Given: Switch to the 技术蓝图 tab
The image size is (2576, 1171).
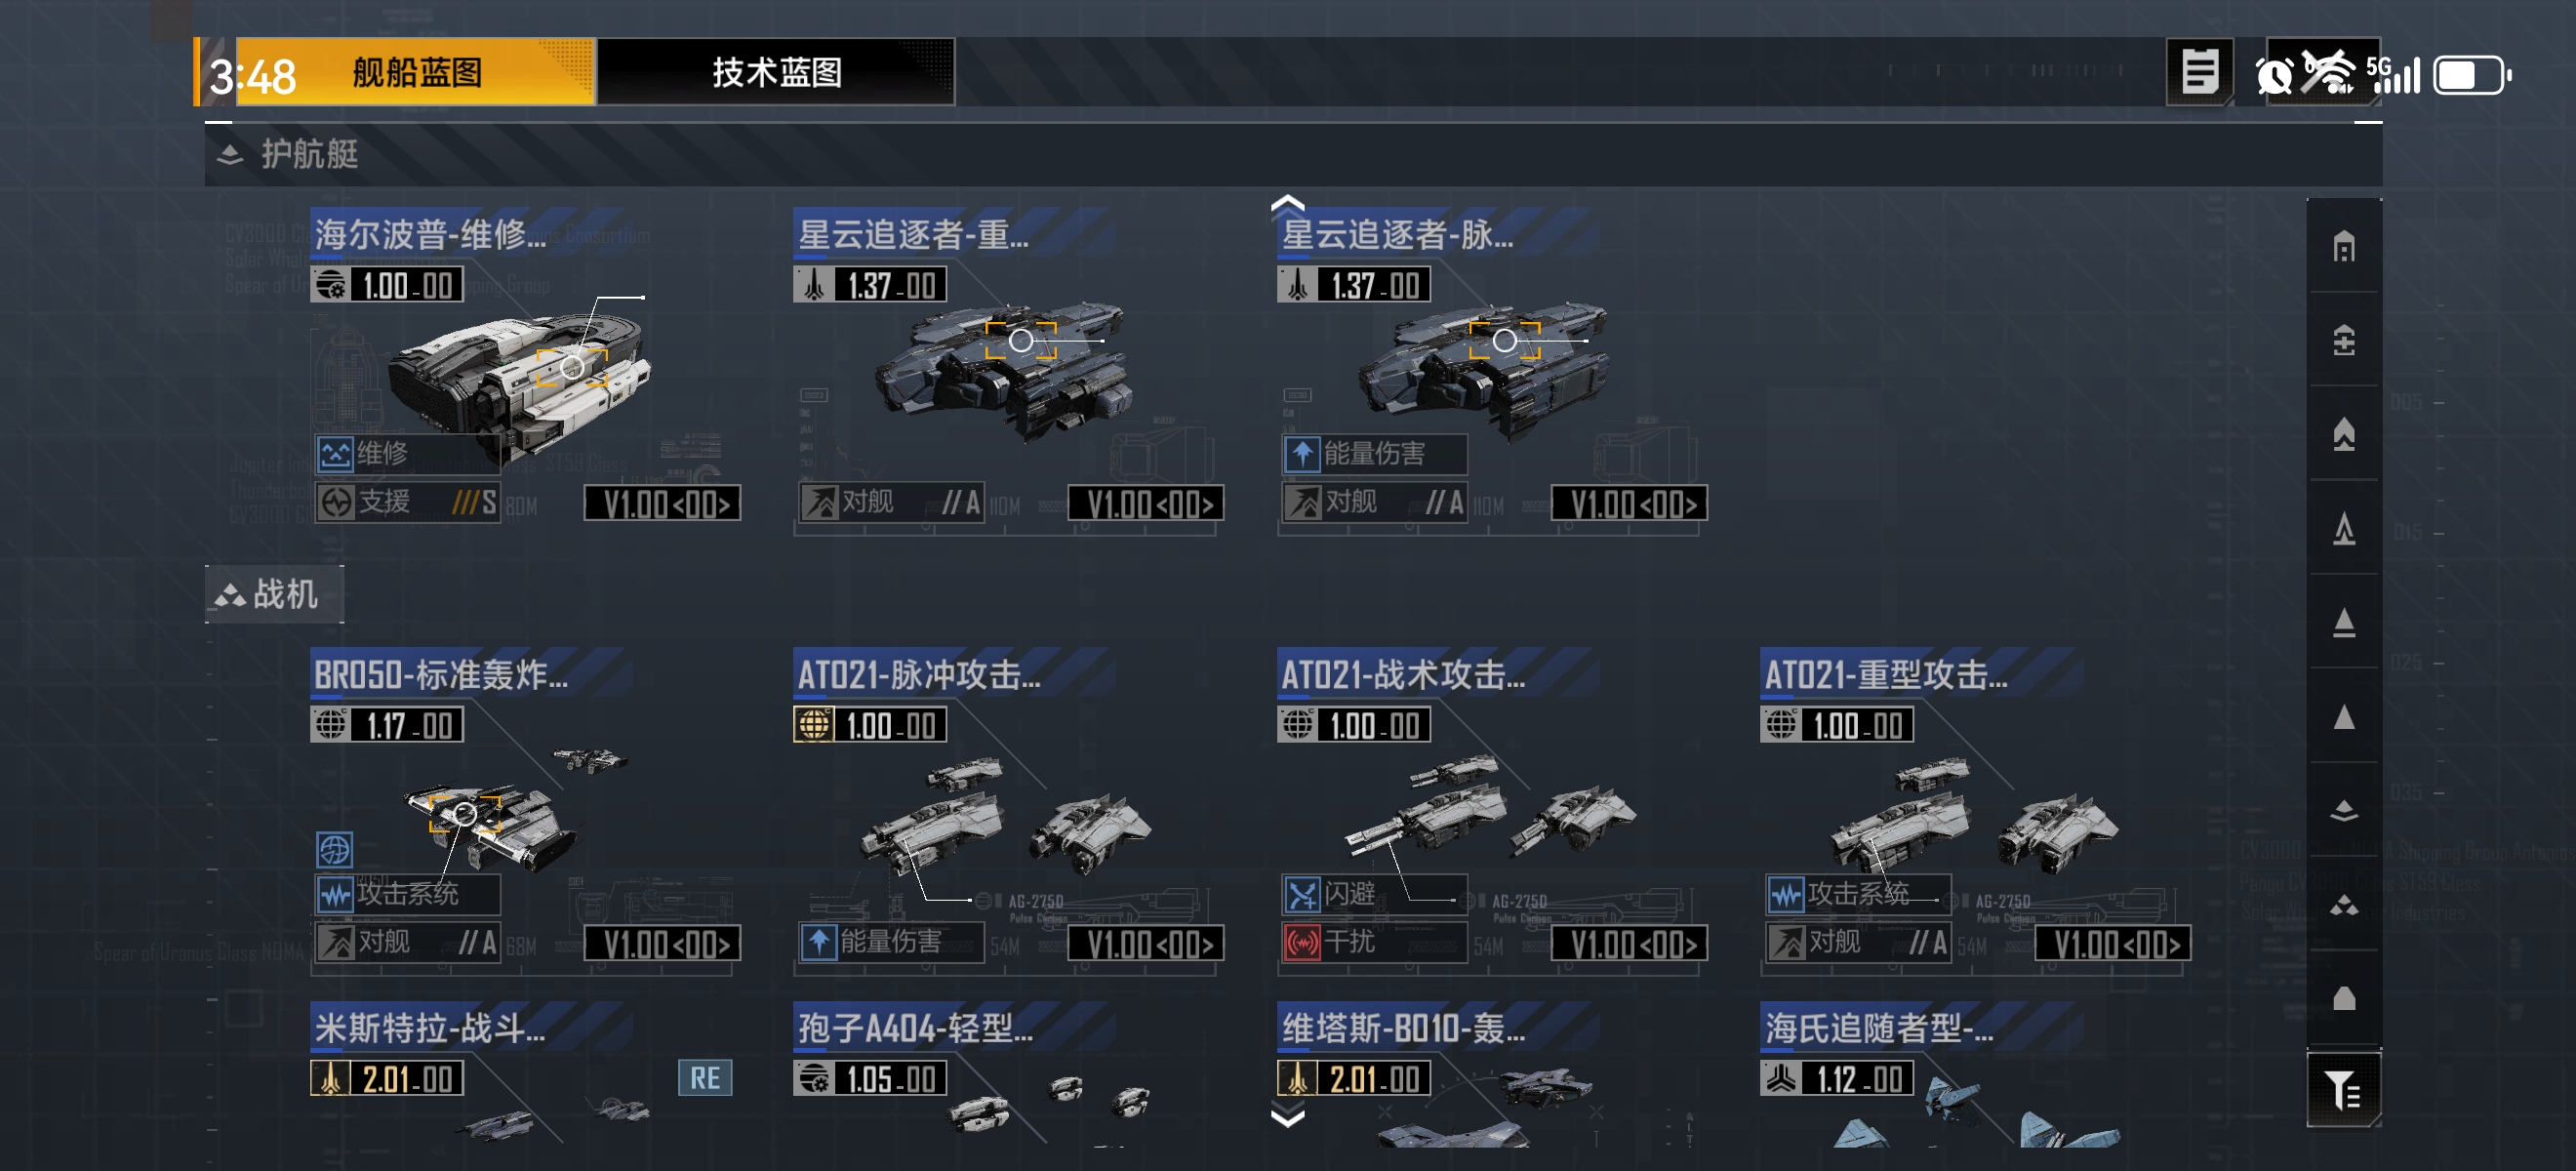Looking at the screenshot, I should (x=776, y=72).
